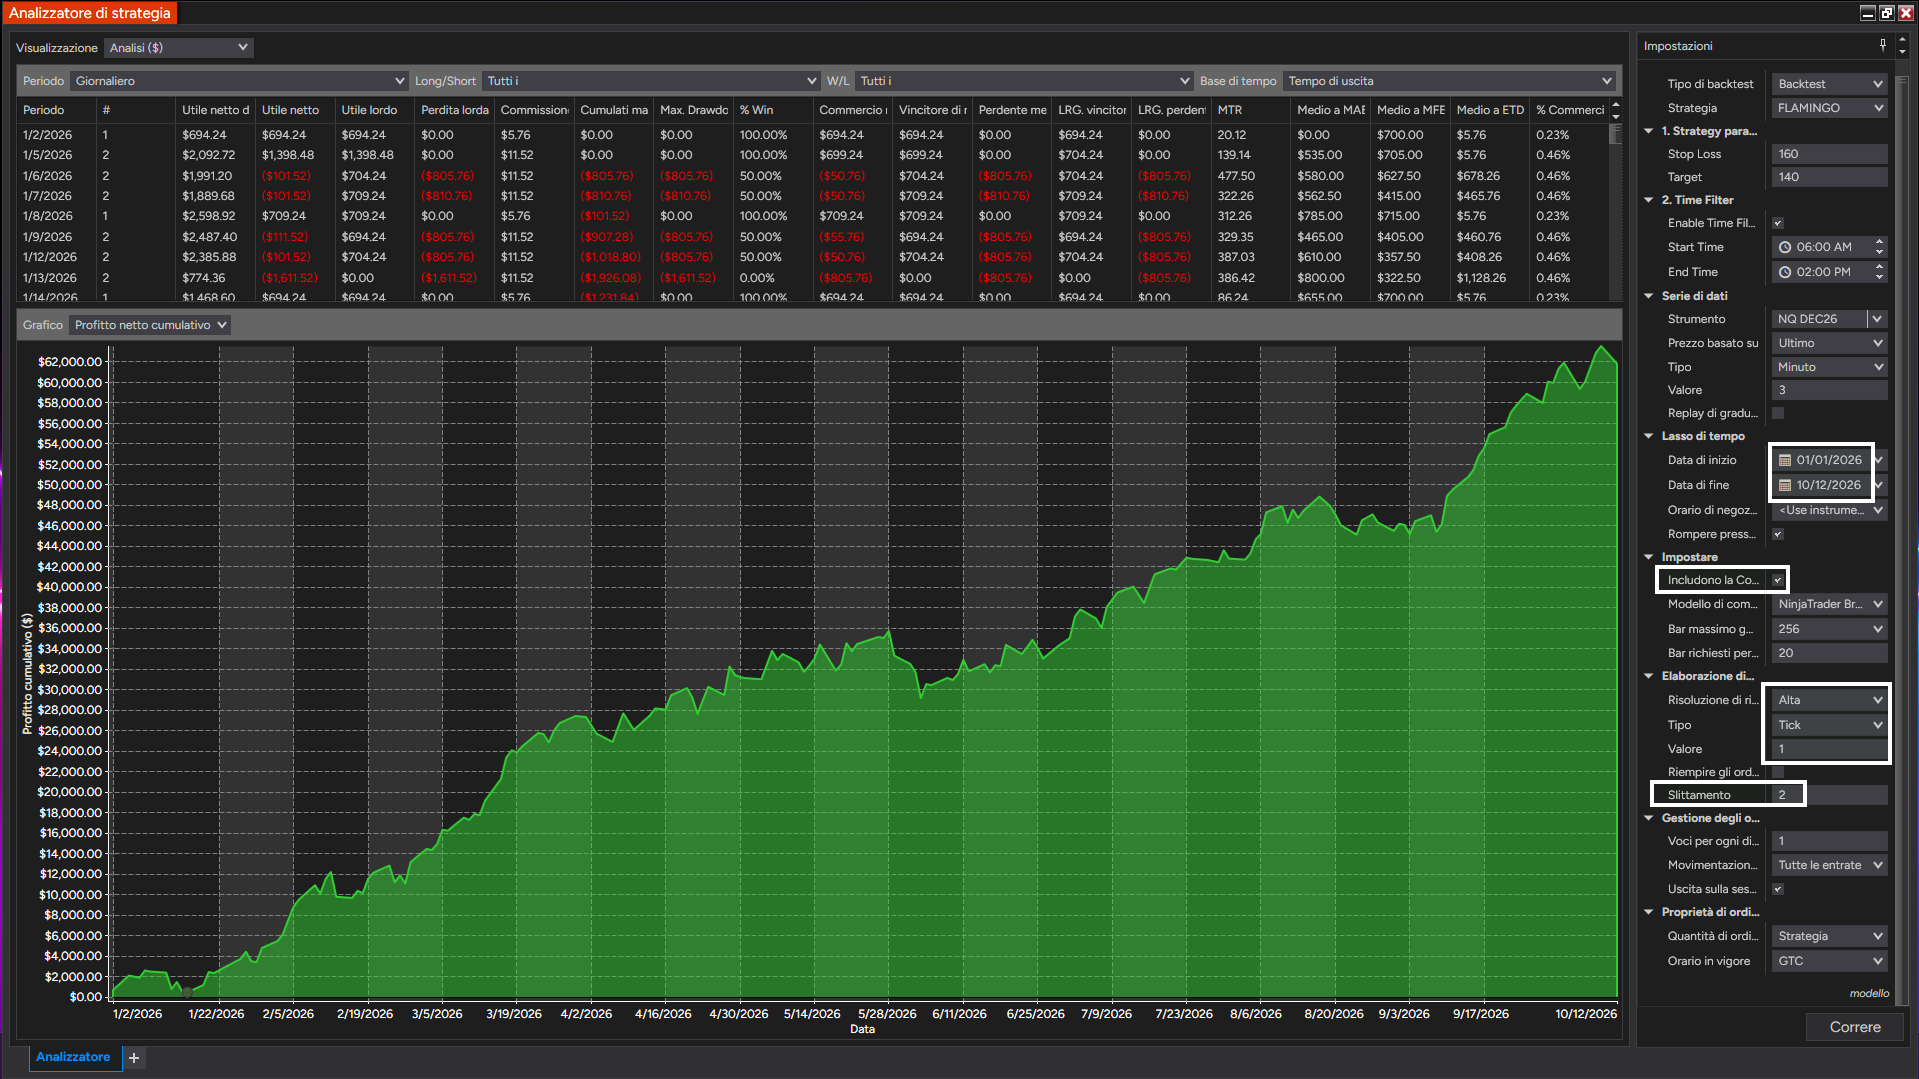This screenshot has height=1079, width=1919.
Task: Click the Target value field
Action: tap(1829, 177)
